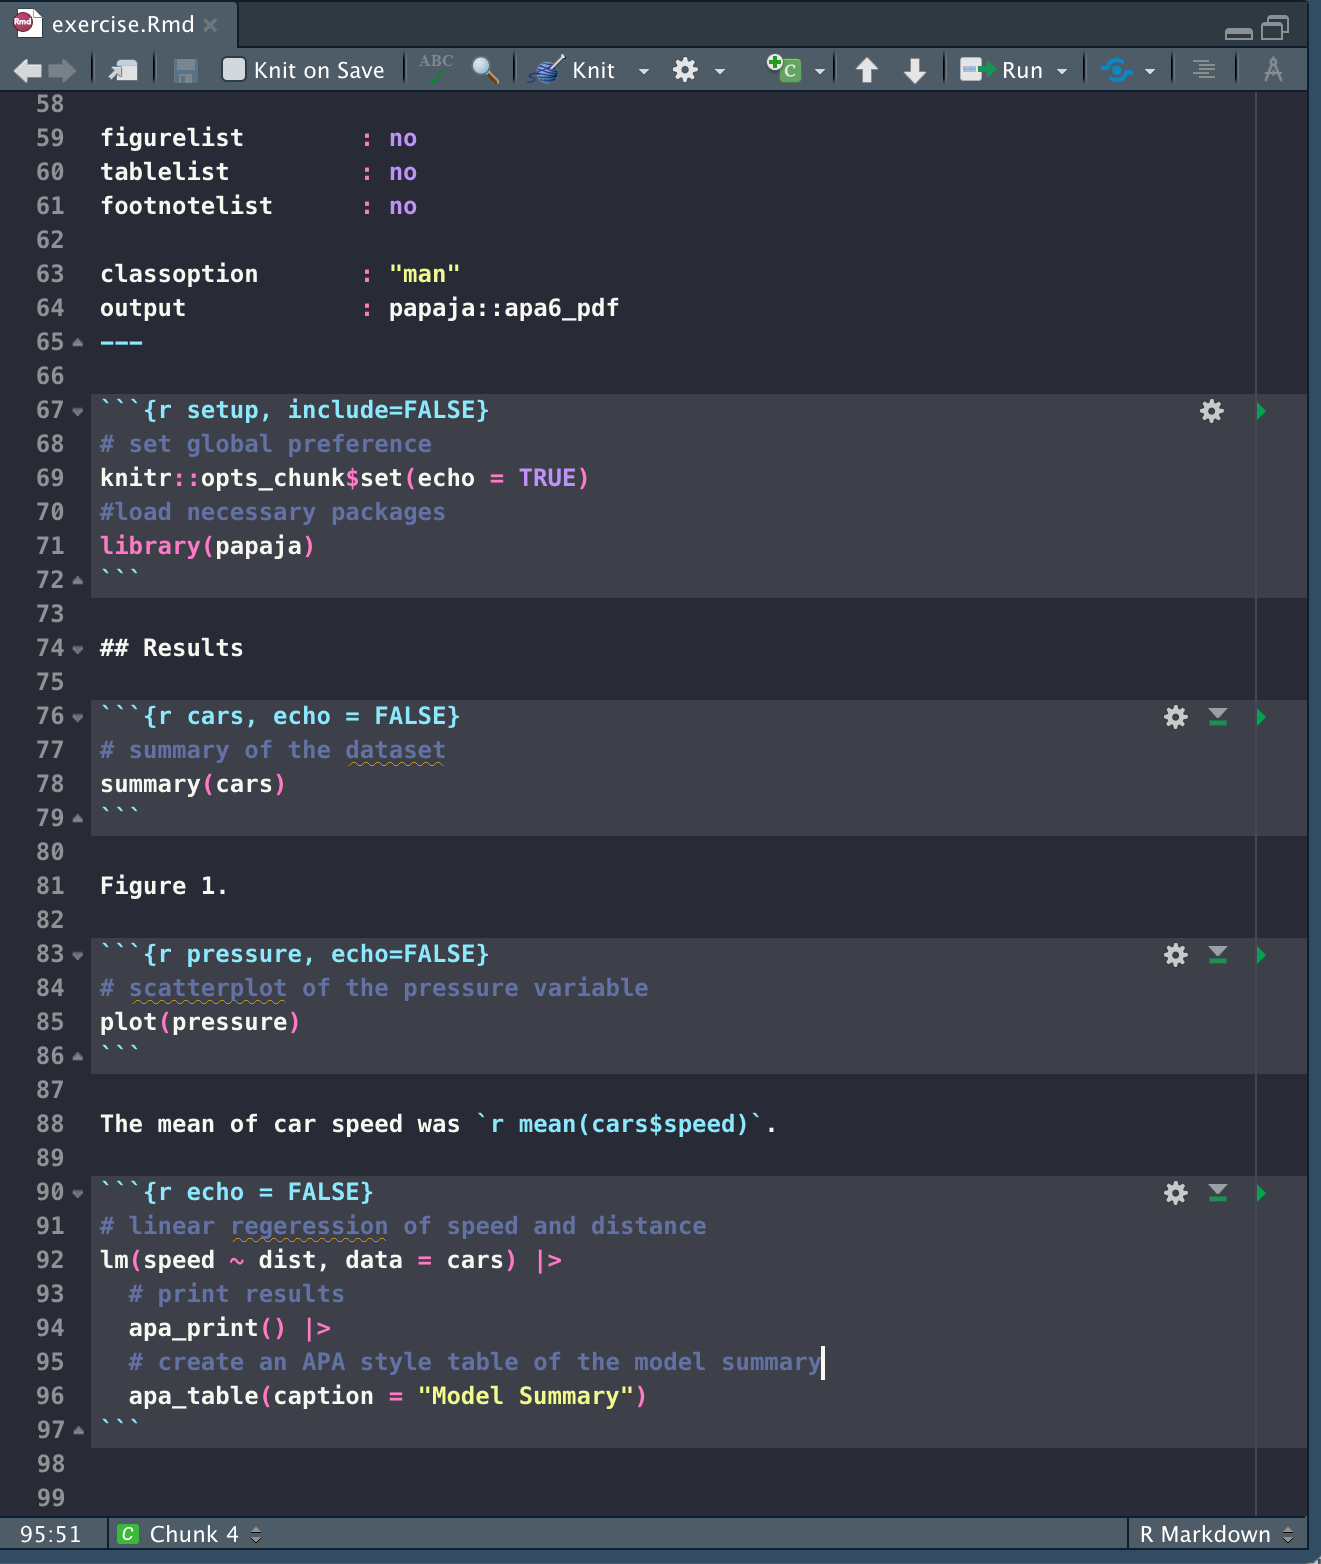The width and height of the screenshot is (1321, 1564).
Task: Collapse the setup chunk at line 67
Action: click(78, 411)
